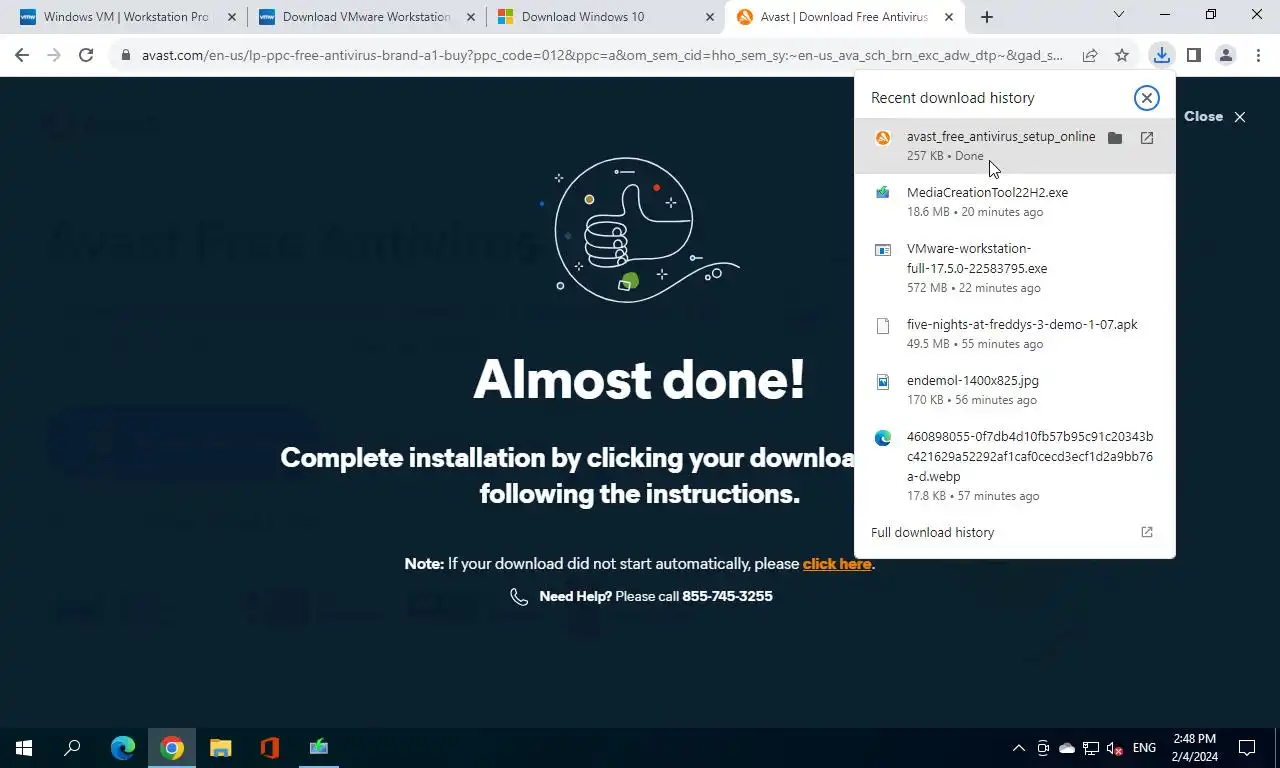This screenshot has height=768, width=1280.
Task: Open a new browser tab
Action: pos(987,17)
